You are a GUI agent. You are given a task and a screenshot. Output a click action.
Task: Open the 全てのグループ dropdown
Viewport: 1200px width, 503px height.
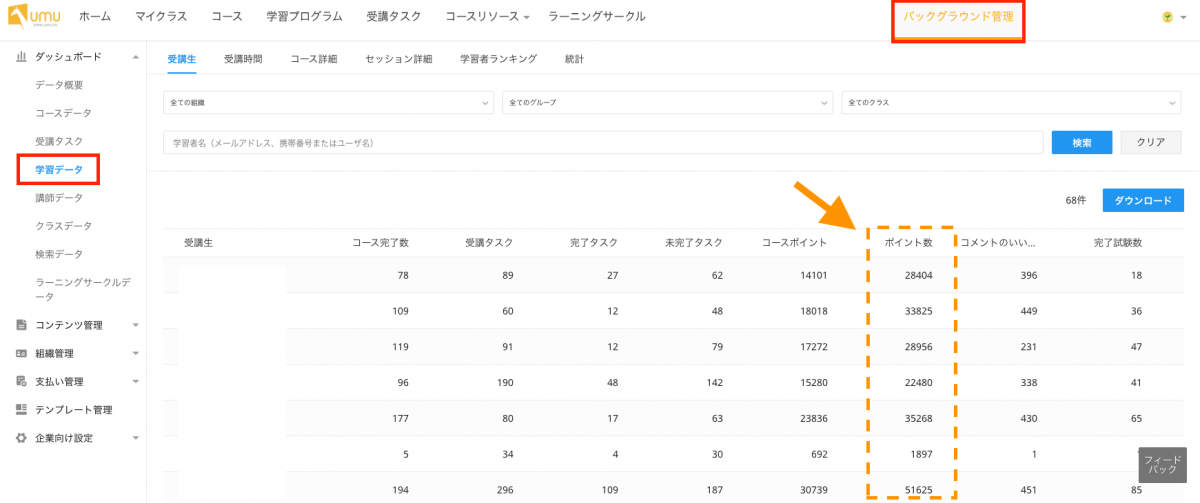(x=667, y=103)
